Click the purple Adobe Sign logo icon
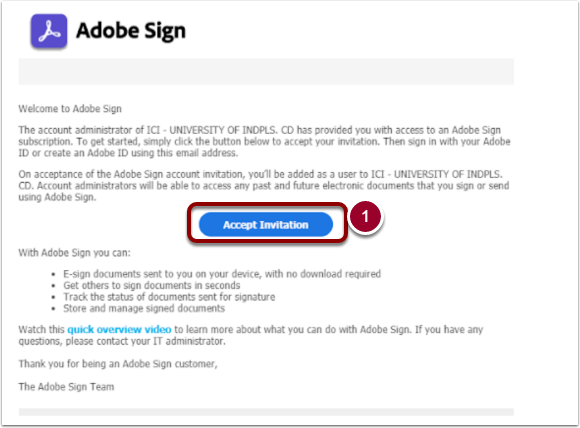This screenshot has width=580, height=428. tap(49, 31)
